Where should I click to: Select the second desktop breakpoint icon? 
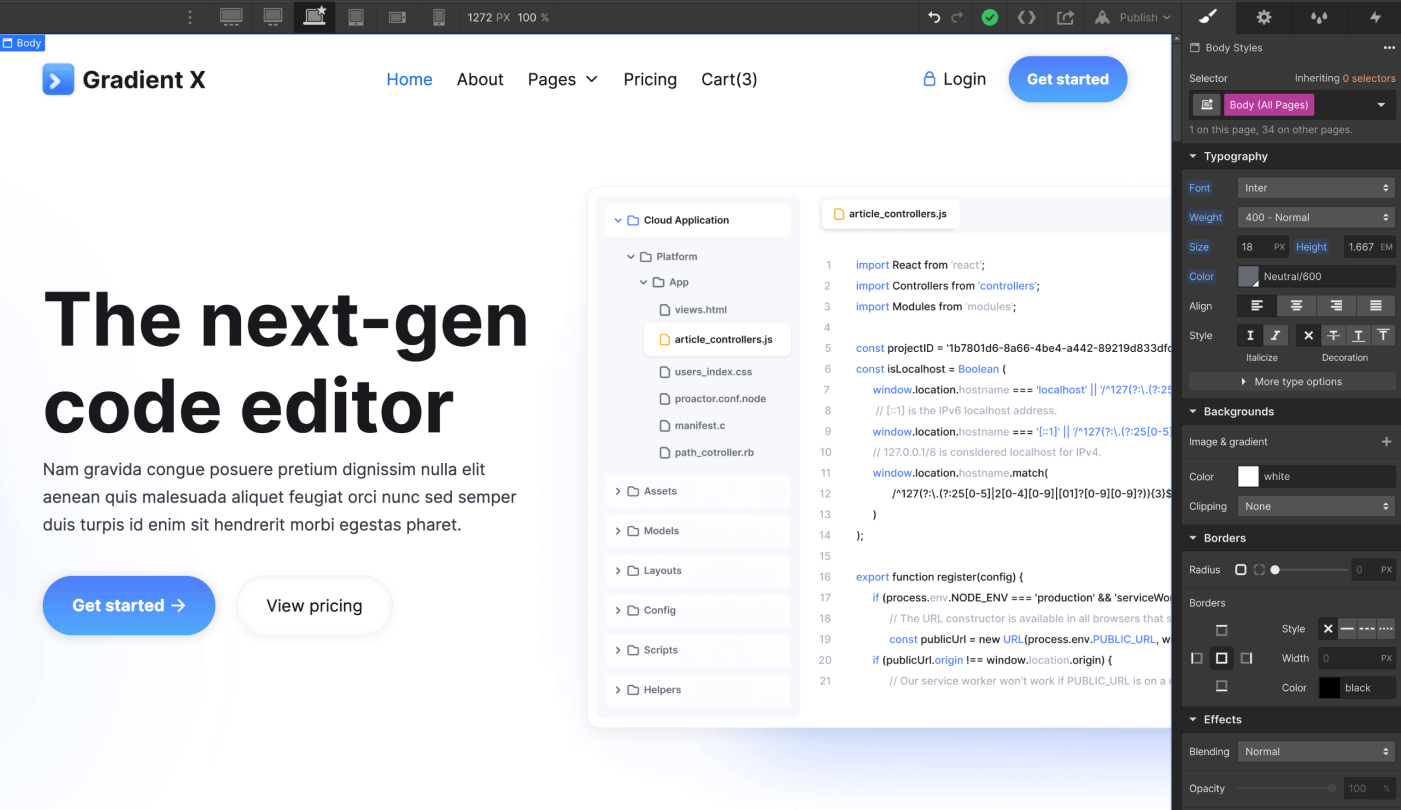point(273,17)
